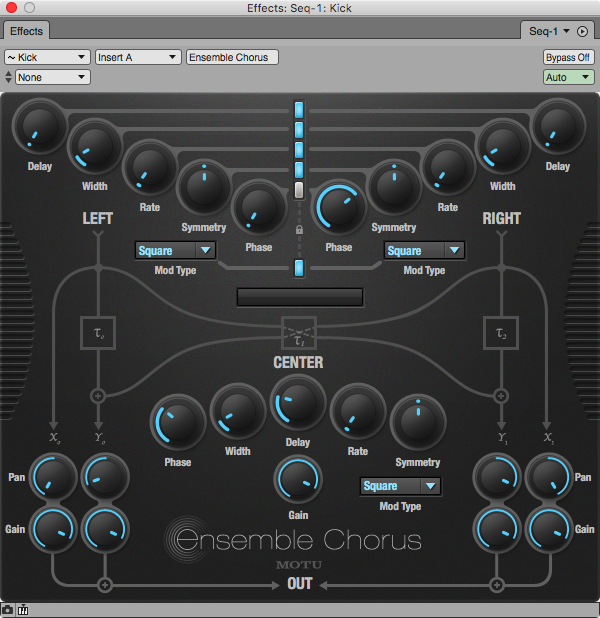600x618 pixels.
Task: Click Bypass Off button
Action: point(568,57)
